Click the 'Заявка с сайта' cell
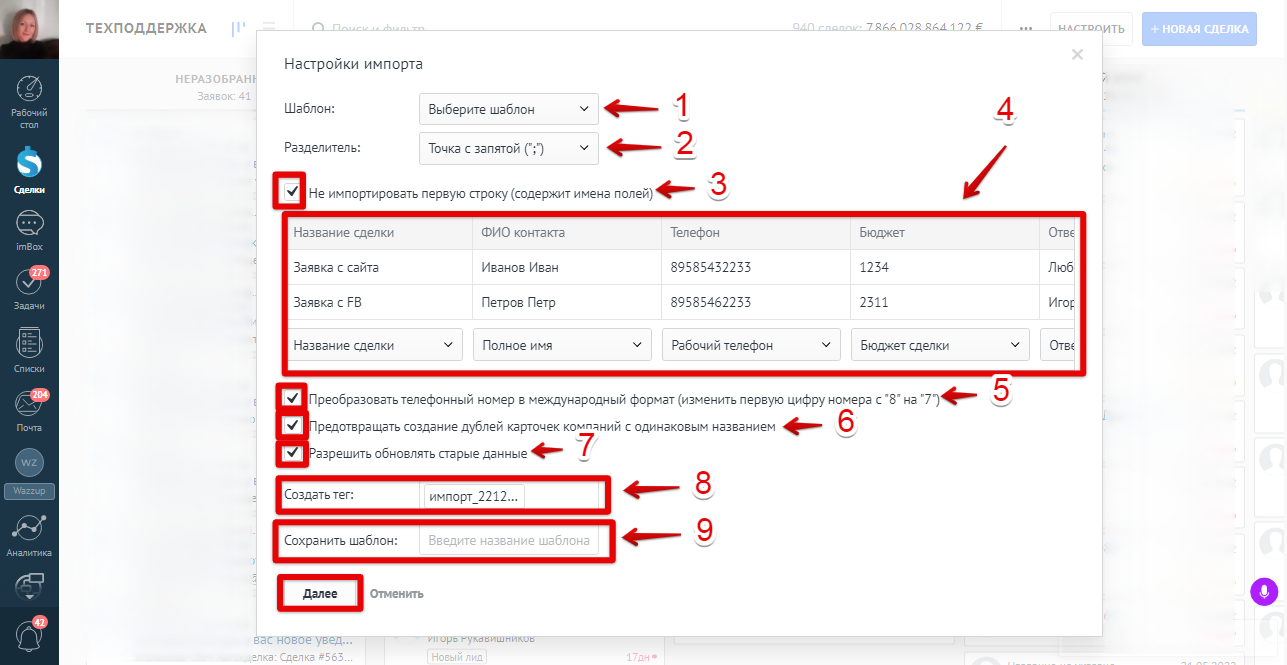Image resolution: width=1287 pixels, height=665 pixels. tap(378, 267)
